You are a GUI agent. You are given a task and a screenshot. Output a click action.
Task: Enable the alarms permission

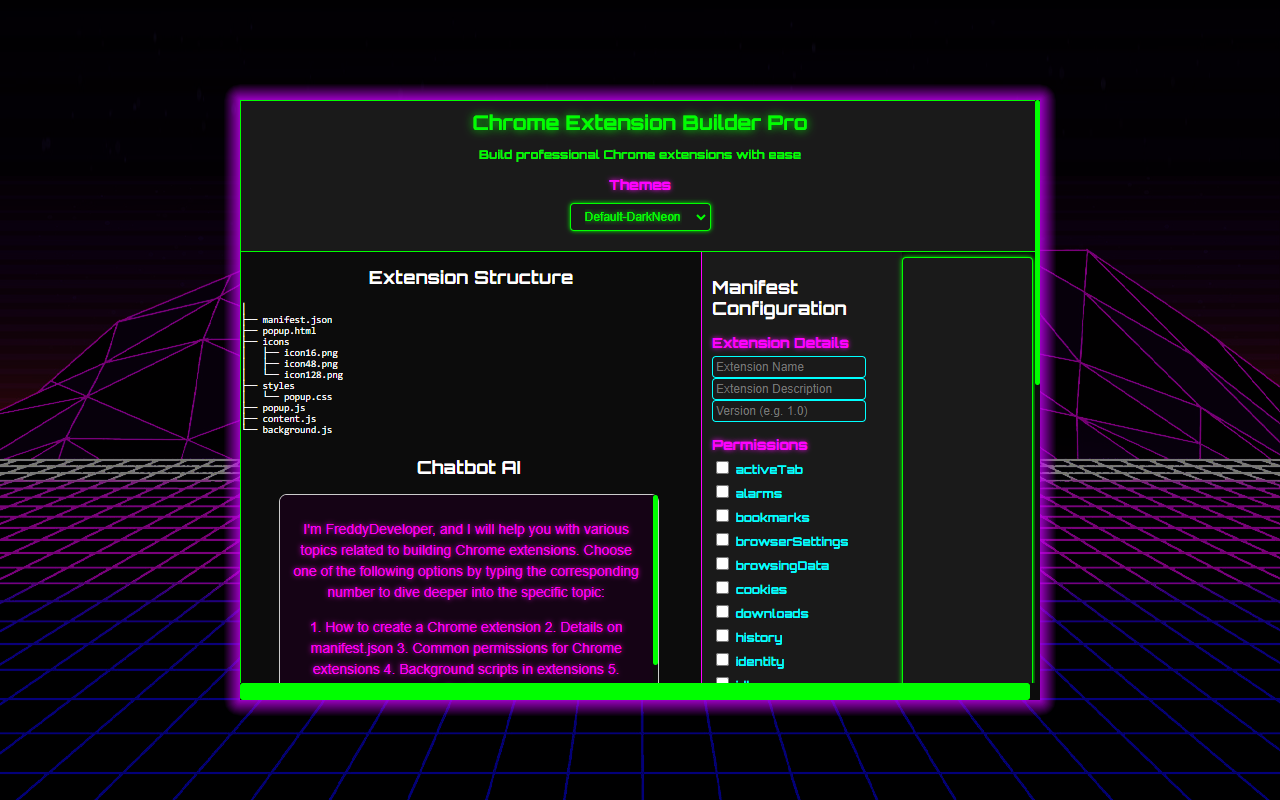[x=722, y=491]
